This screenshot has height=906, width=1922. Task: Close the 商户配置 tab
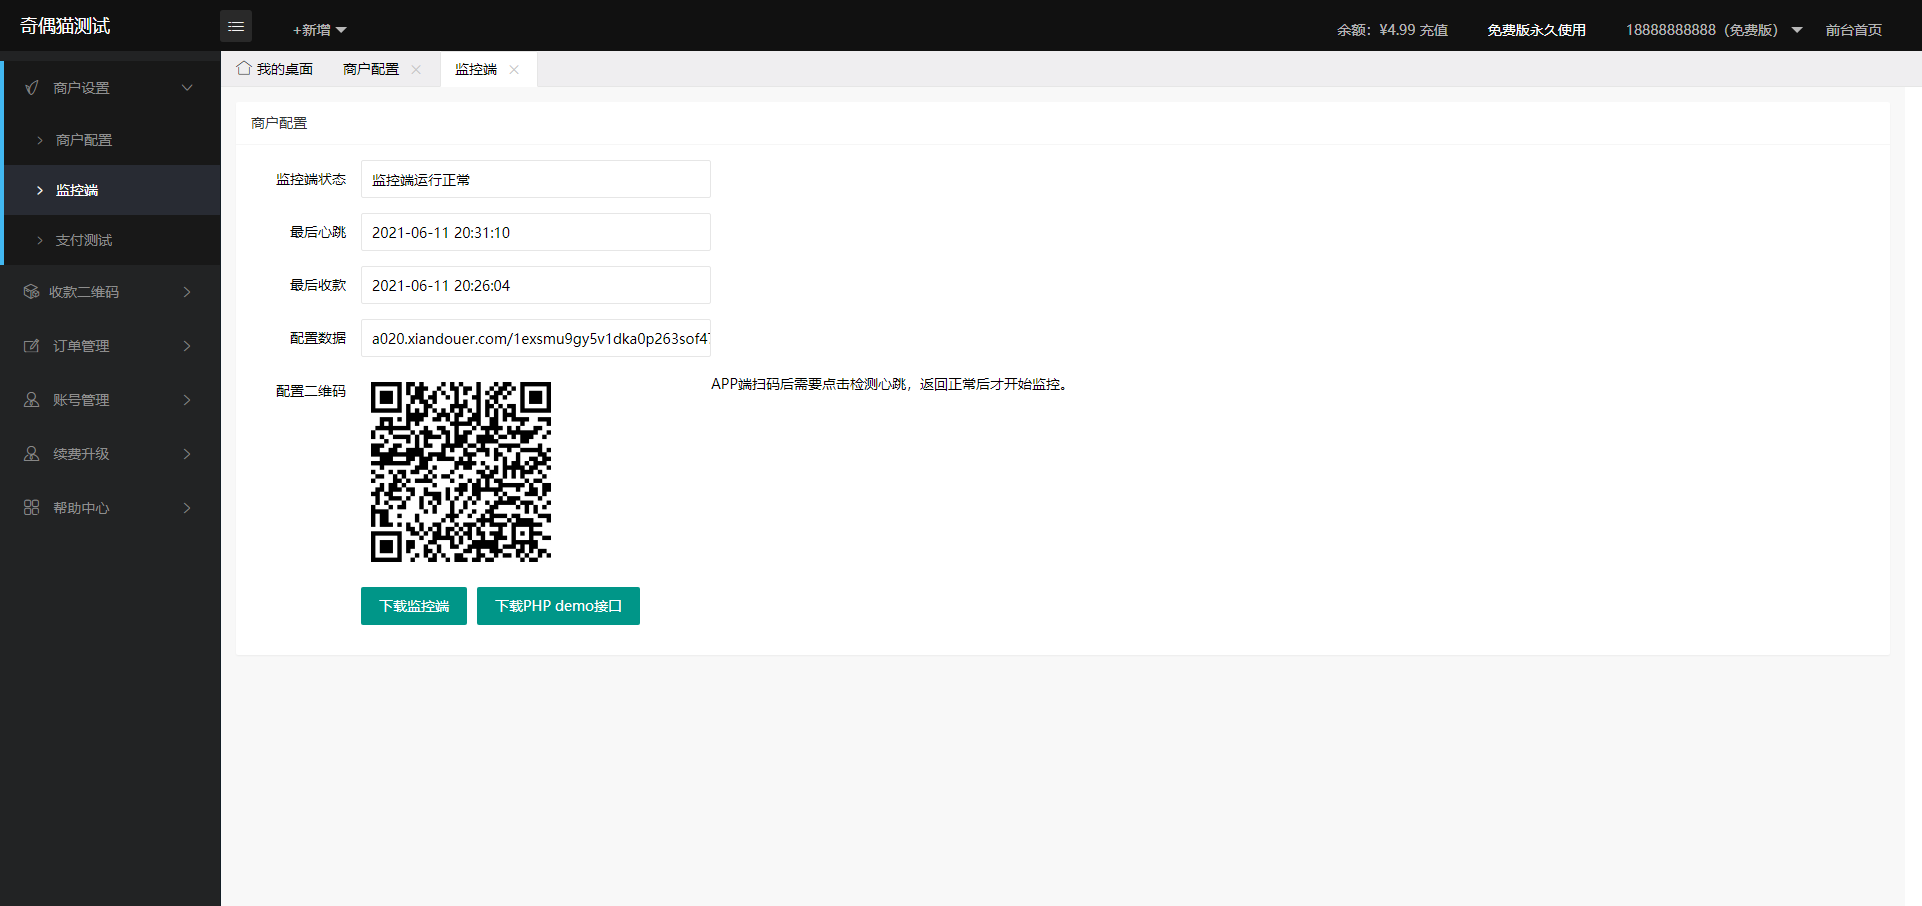416,69
